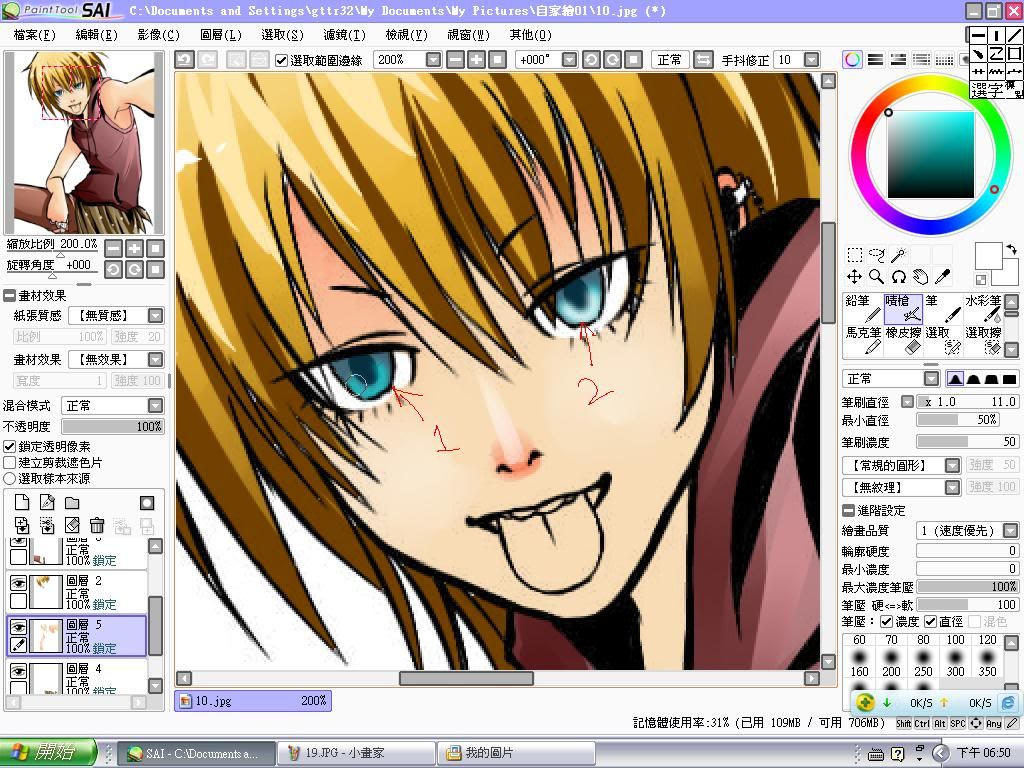Toggle 選取範圍邊緣 checkbox
Viewport: 1024px width, 768px height.
(x=281, y=60)
